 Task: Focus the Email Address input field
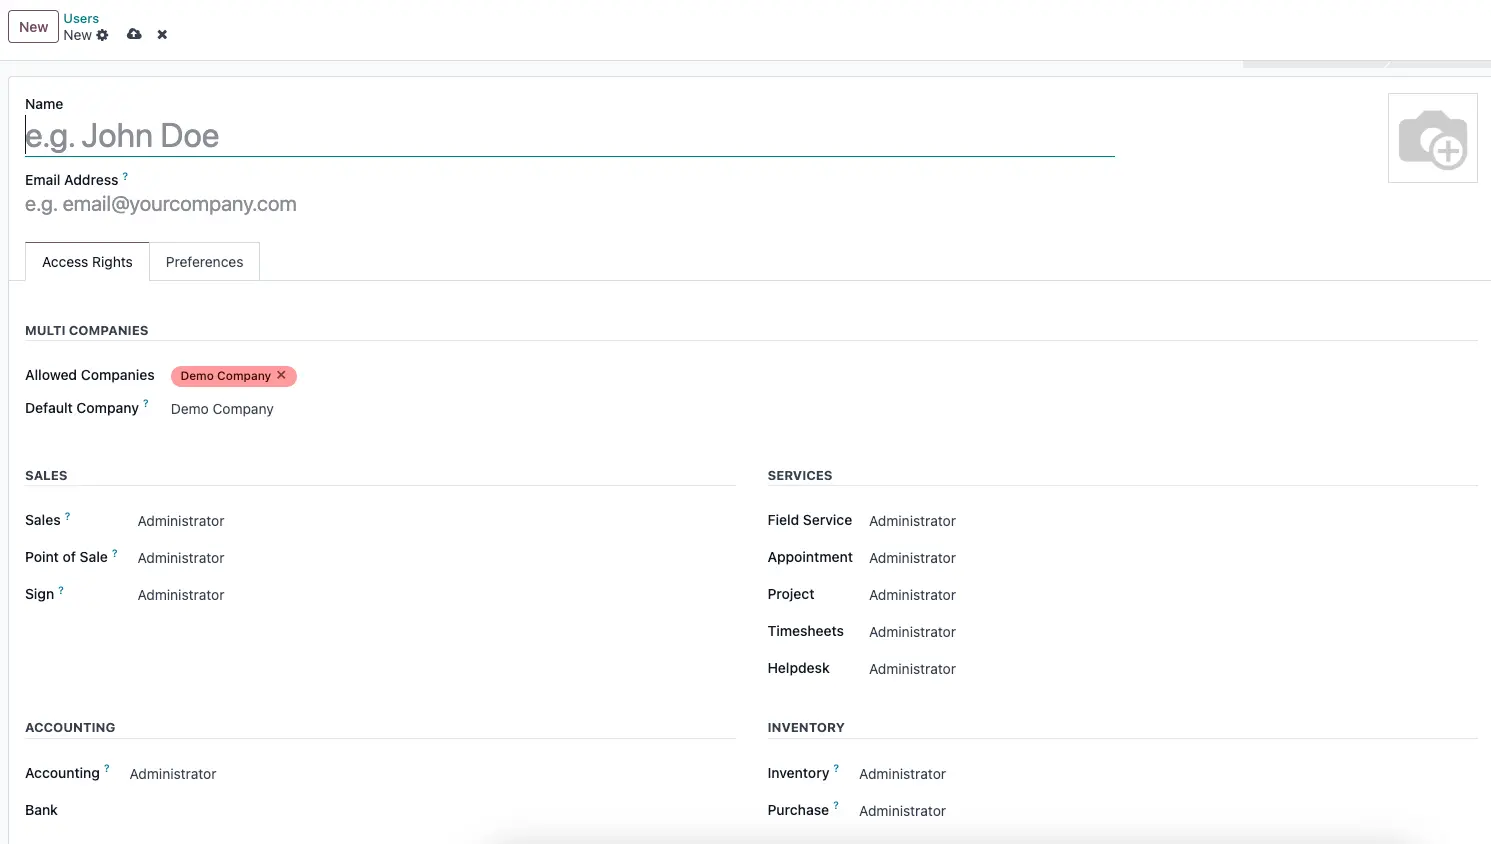click(x=400, y=204)
